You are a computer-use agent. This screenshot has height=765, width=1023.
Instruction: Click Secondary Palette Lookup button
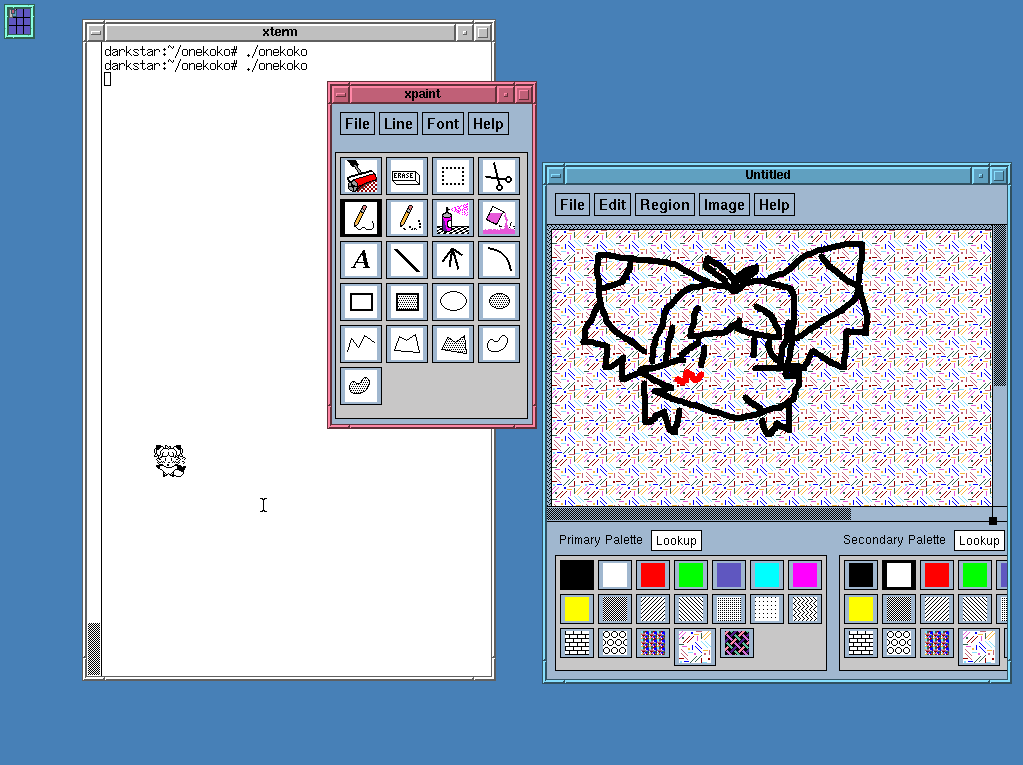[x=979, y=541]
